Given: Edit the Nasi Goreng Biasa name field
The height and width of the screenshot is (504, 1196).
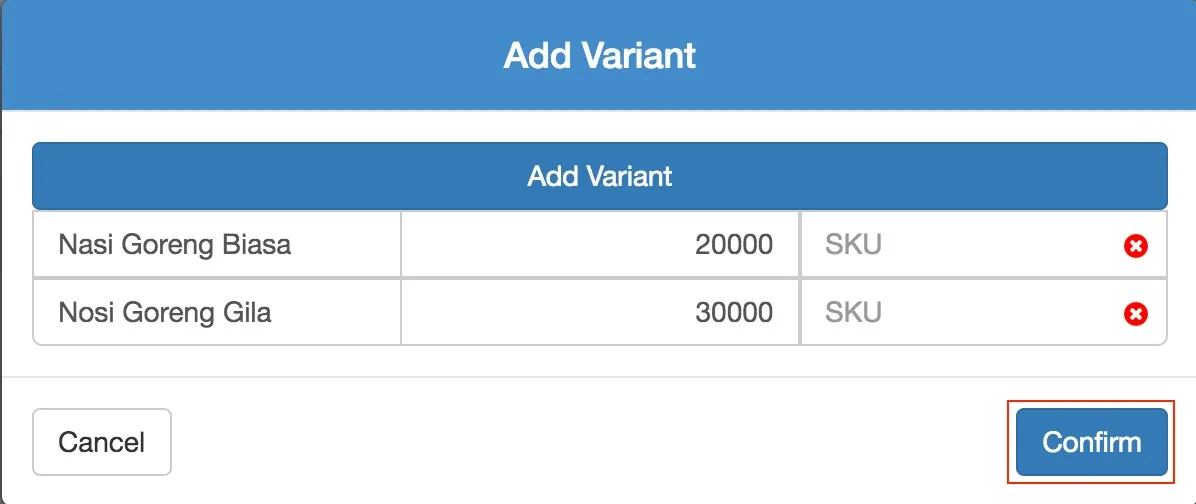Looking at the screenshot, I should [x=217, y=245].
